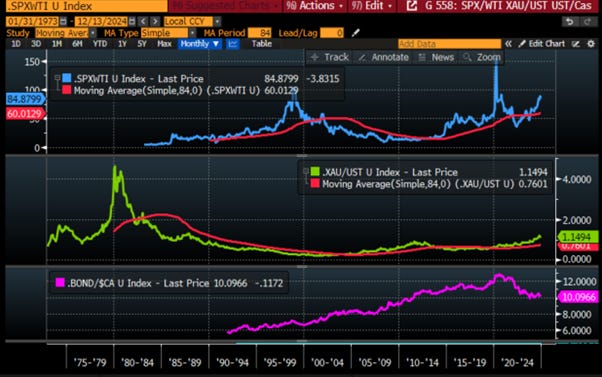Open the News overlay tool
Screen dimensions: 602x377
point(436,57)
